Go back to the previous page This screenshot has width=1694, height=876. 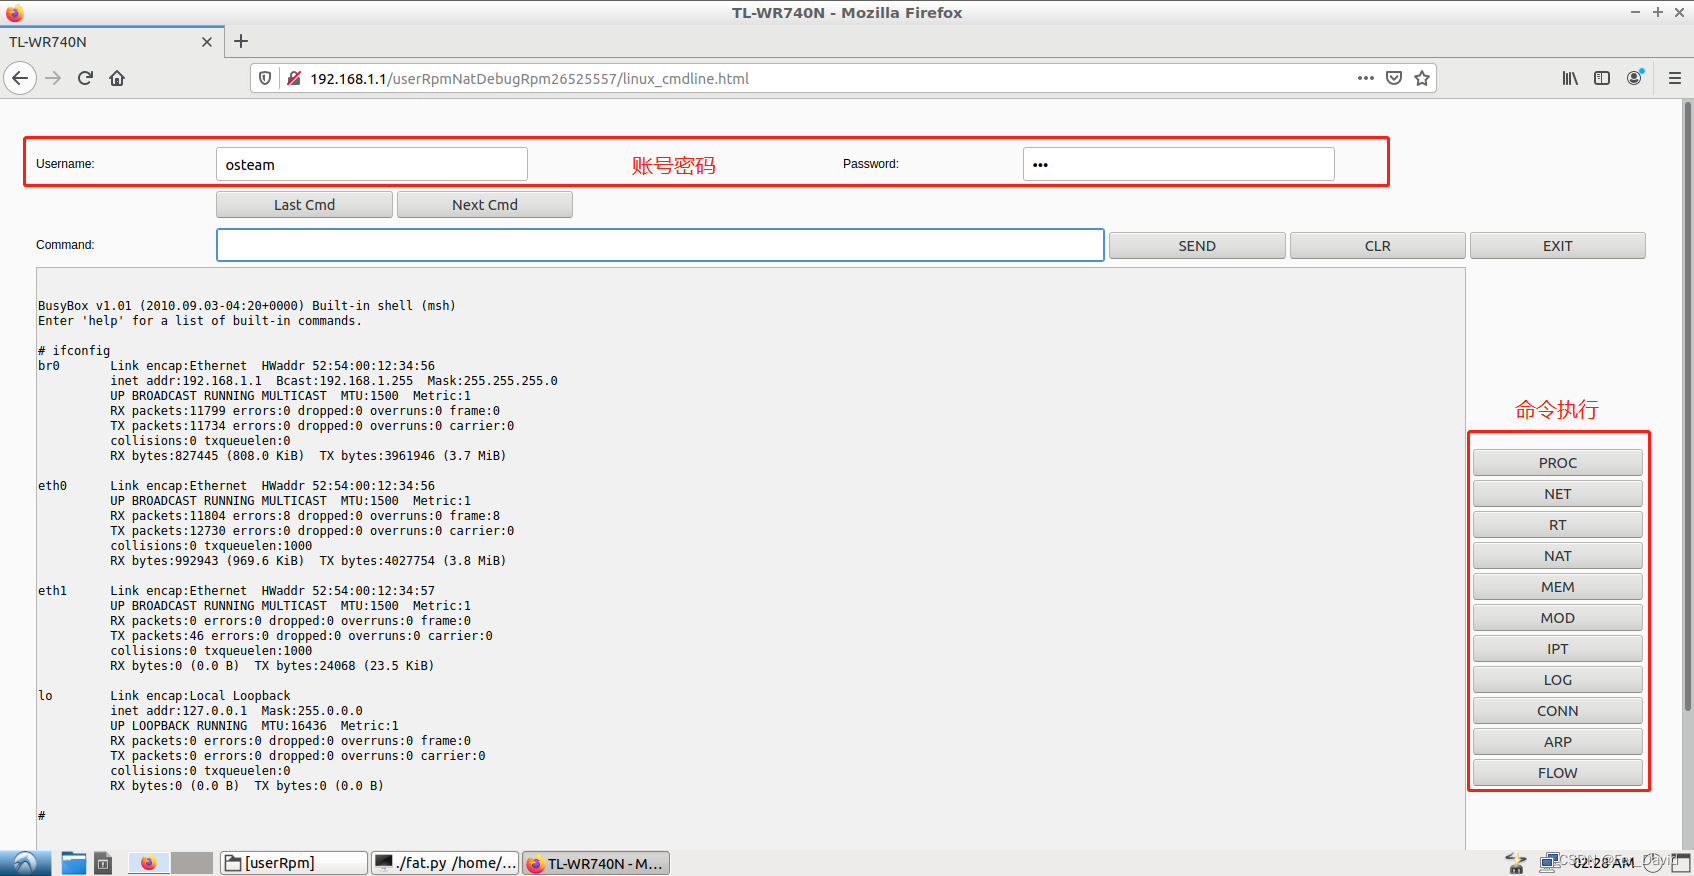click(20, 78)
